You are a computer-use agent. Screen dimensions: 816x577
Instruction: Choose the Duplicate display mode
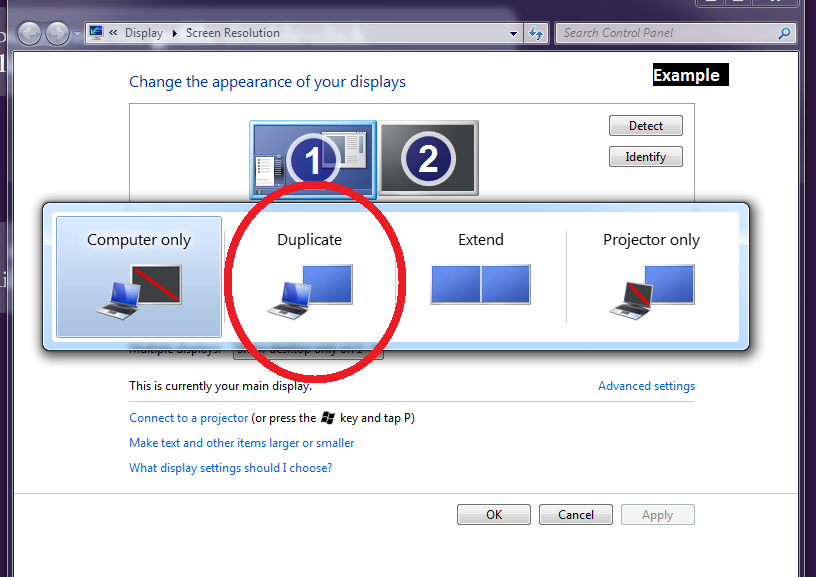pyautogui.click(x=310, y=276)
